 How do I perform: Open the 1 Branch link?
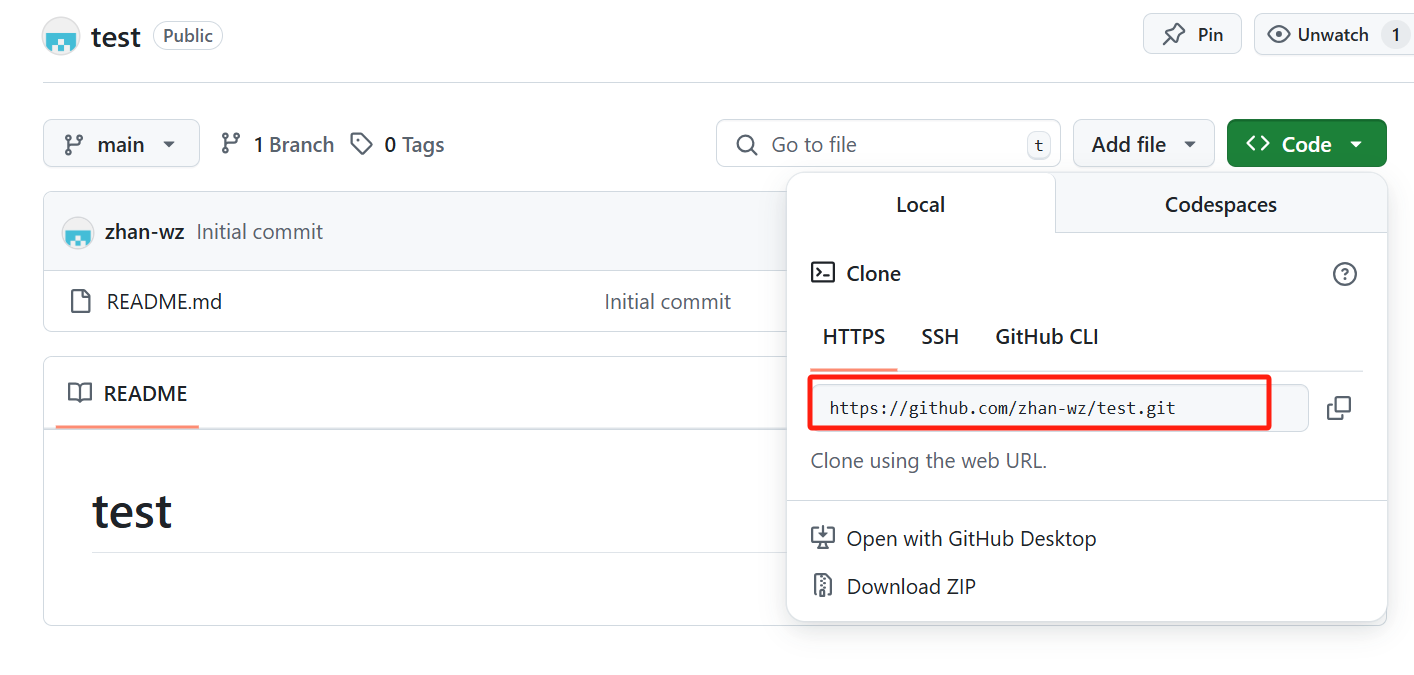[x=277, y=144]
